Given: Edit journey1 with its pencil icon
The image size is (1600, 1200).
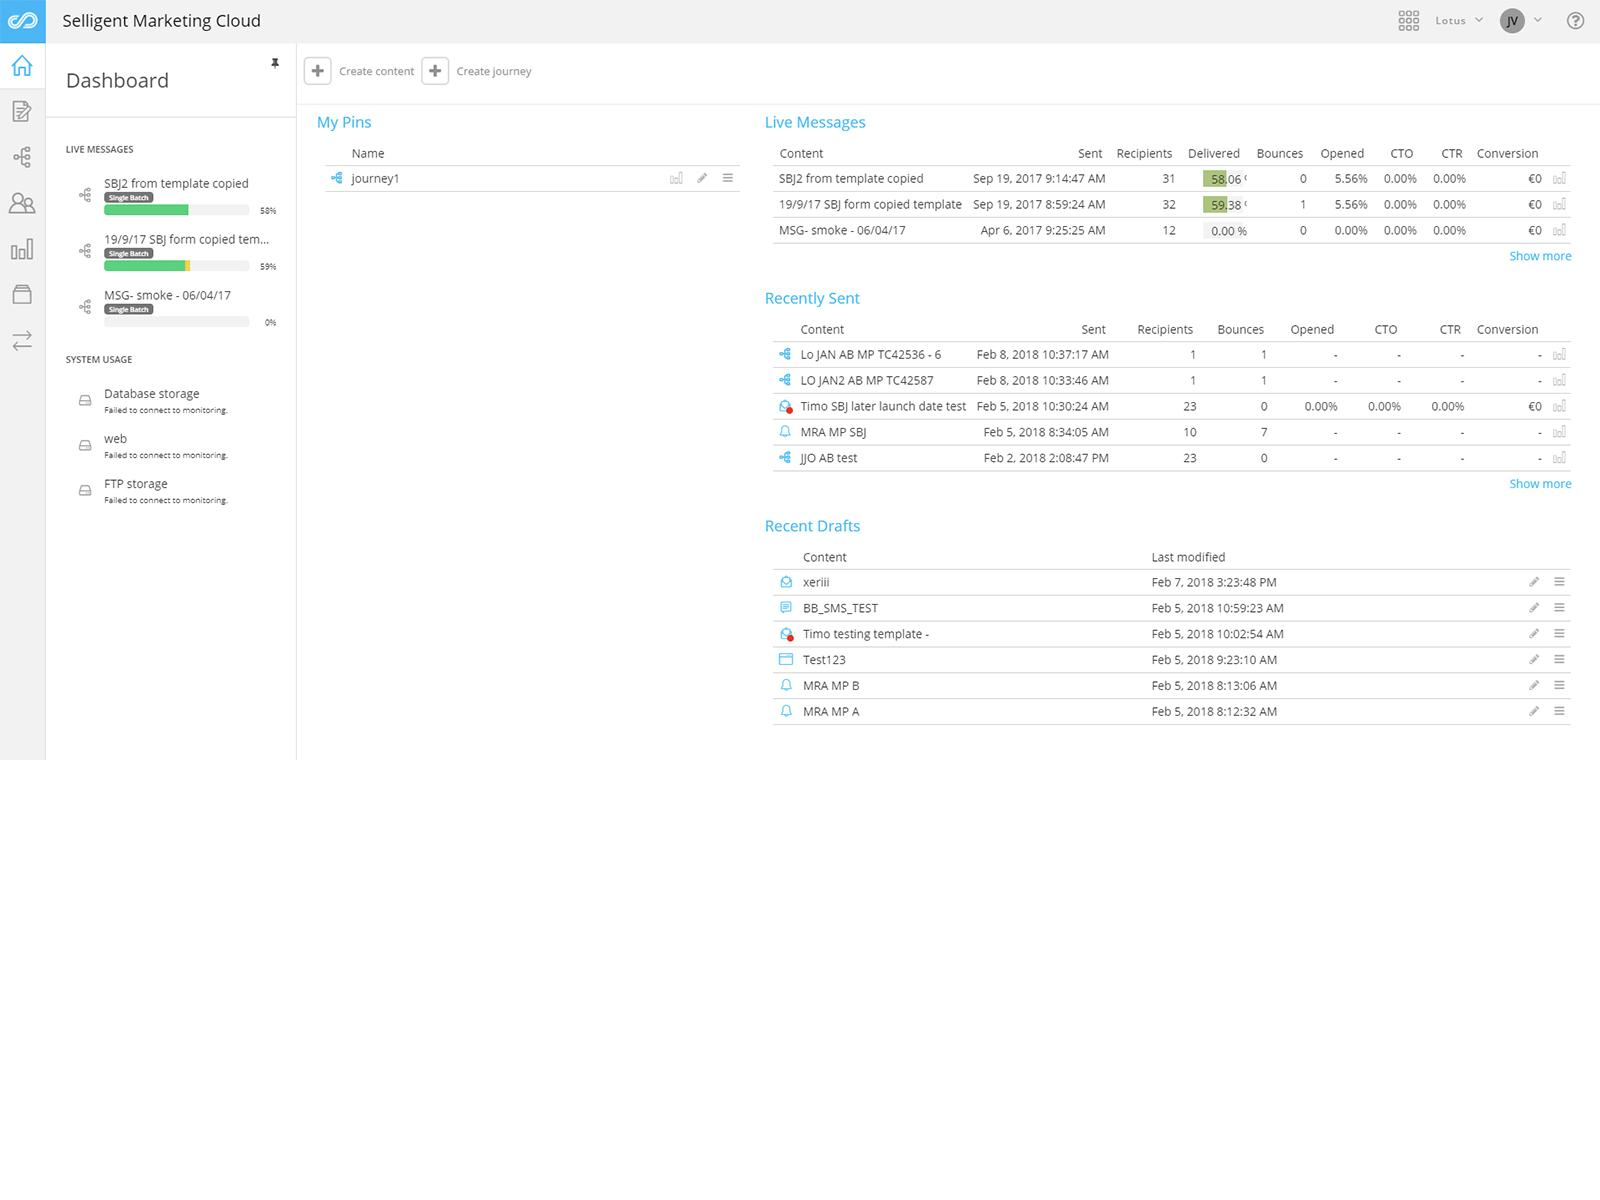Looking at the screenshot, I should (x=702, y=178).
